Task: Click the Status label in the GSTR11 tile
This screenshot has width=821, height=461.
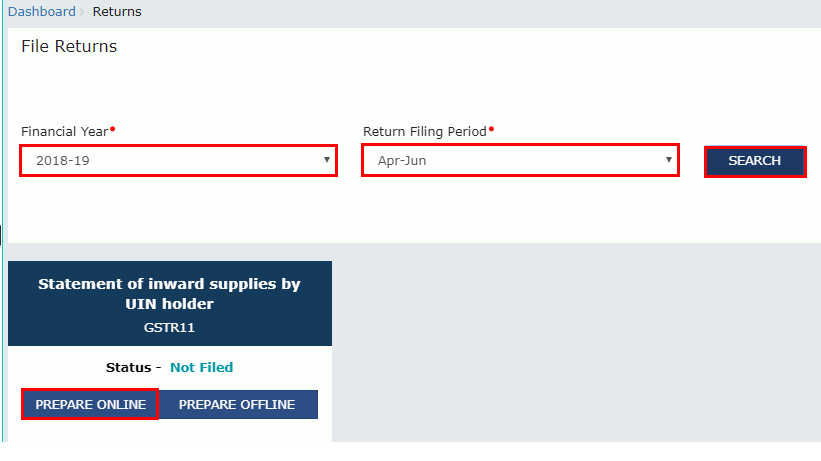Action: click(133, 367)
